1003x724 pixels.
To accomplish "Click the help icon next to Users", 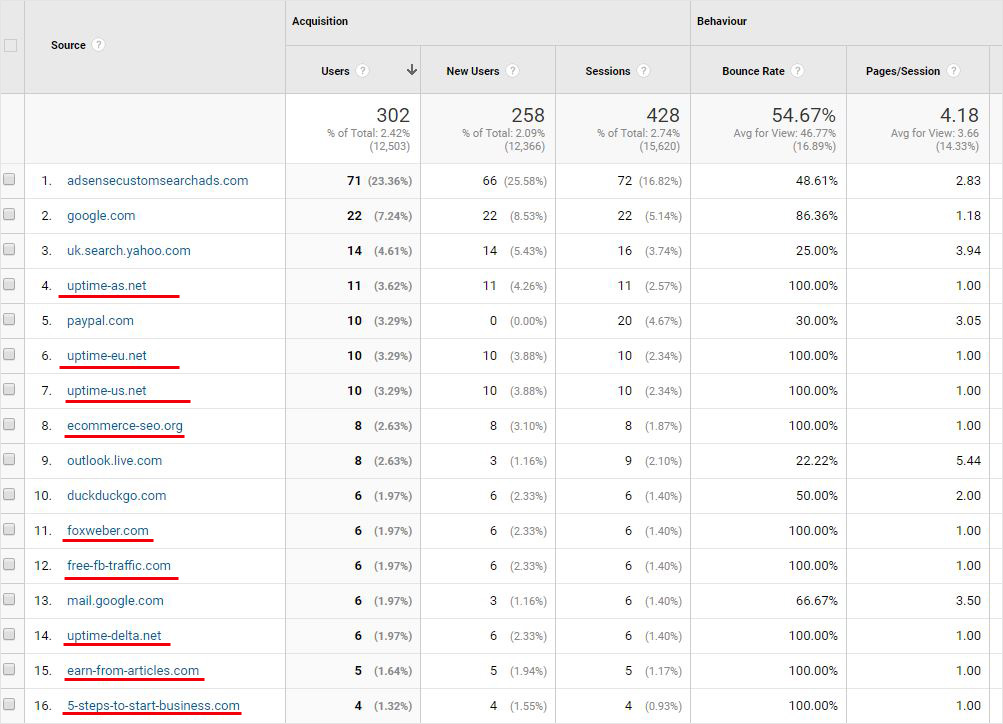I will point(363,71).
